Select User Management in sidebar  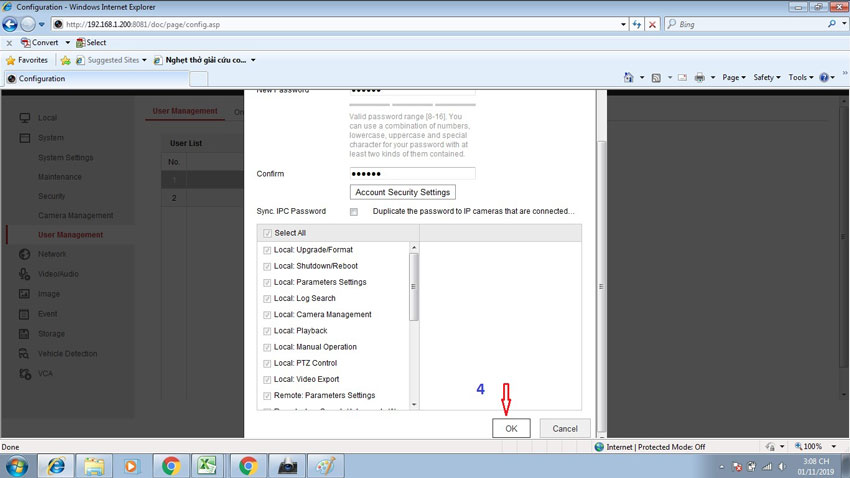click(x=70, y=235)
